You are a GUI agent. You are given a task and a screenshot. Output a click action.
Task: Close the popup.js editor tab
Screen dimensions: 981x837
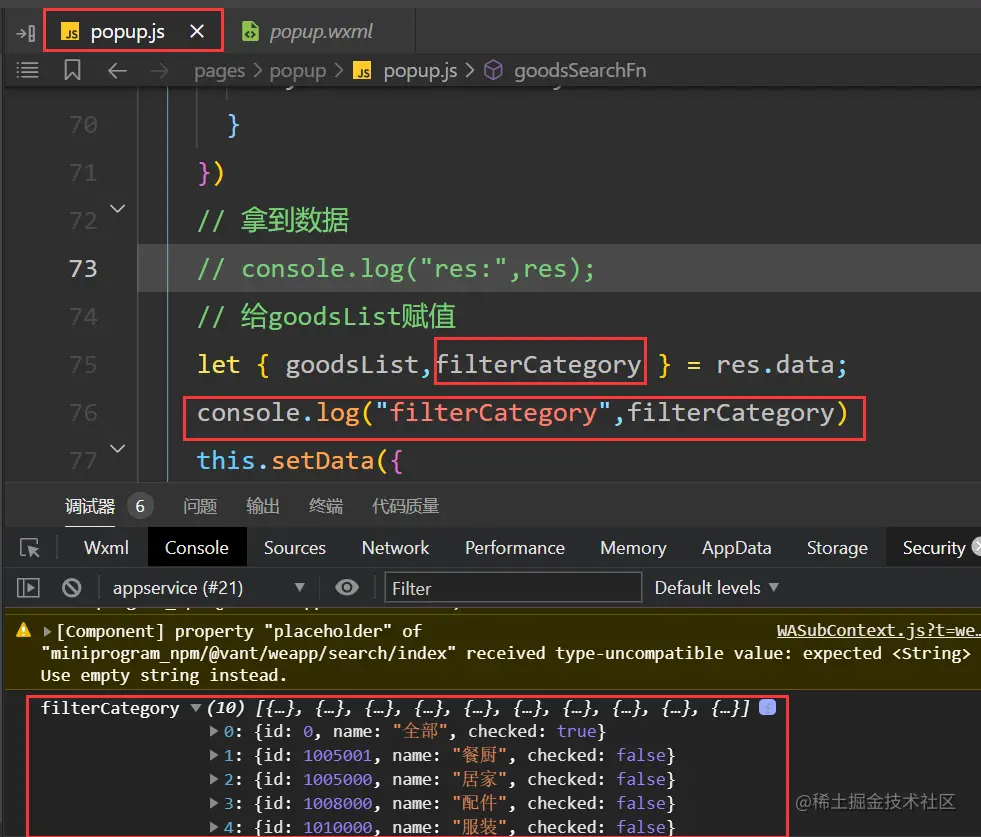[197, 31]
